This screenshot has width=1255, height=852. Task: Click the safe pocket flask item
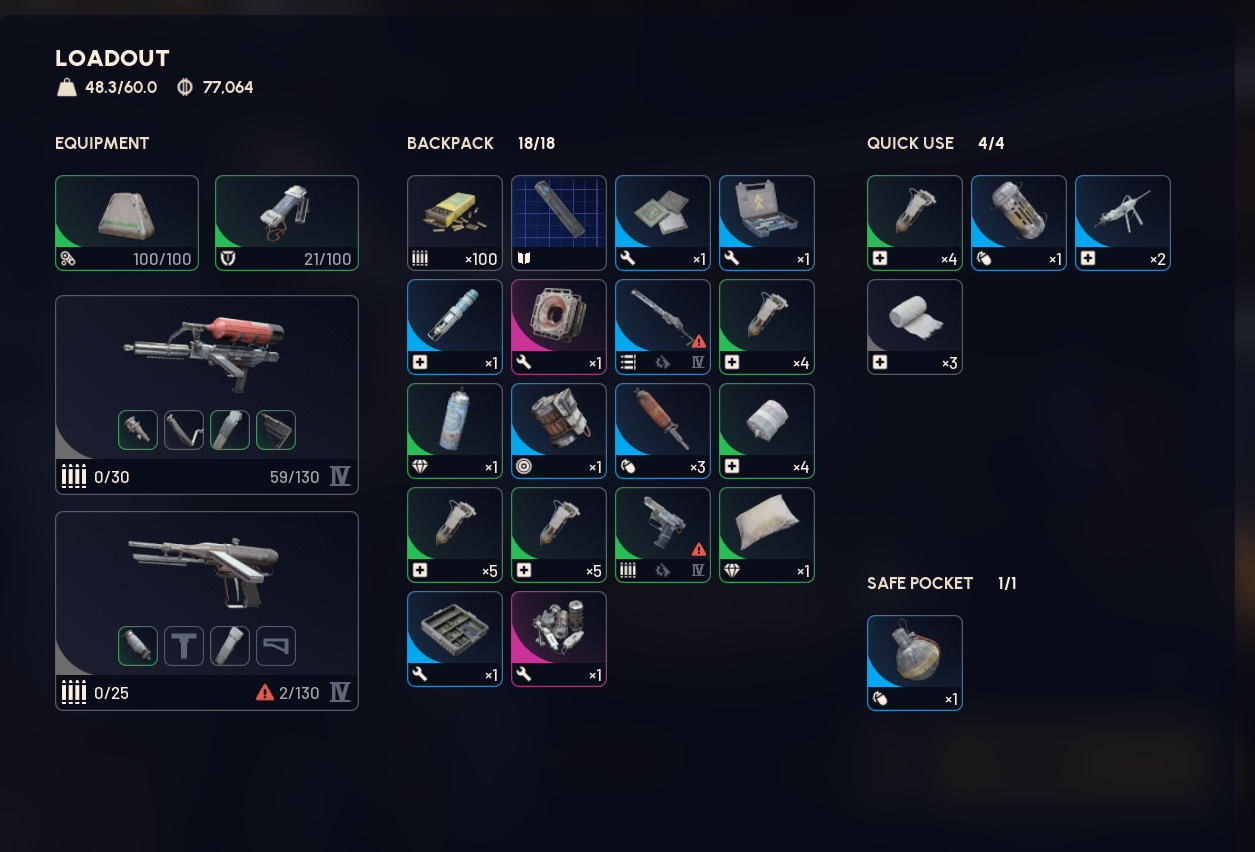(x=915, y=663)
